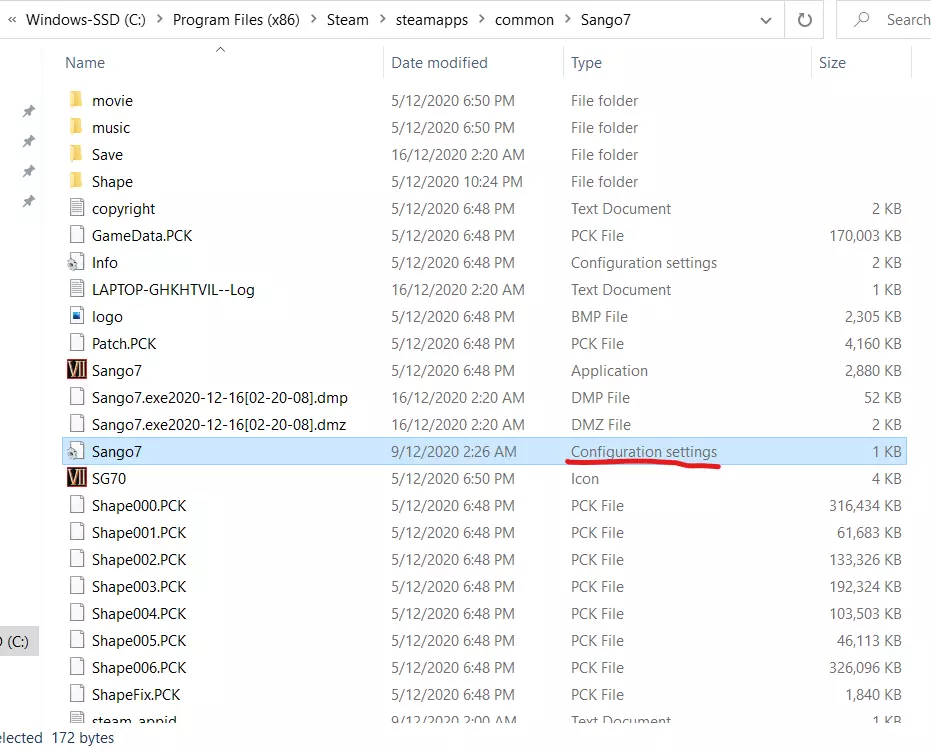Image resolution: width=931 pixels, height=753 pixels.
Task: Select file name Patch.PCK
Action: [124, 344]
